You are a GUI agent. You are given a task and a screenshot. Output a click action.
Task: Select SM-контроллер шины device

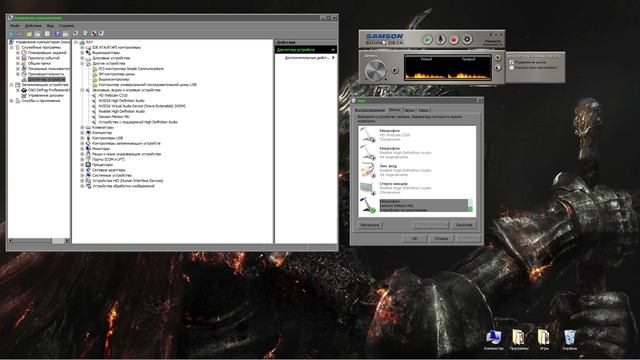click(x=117, y=74)
